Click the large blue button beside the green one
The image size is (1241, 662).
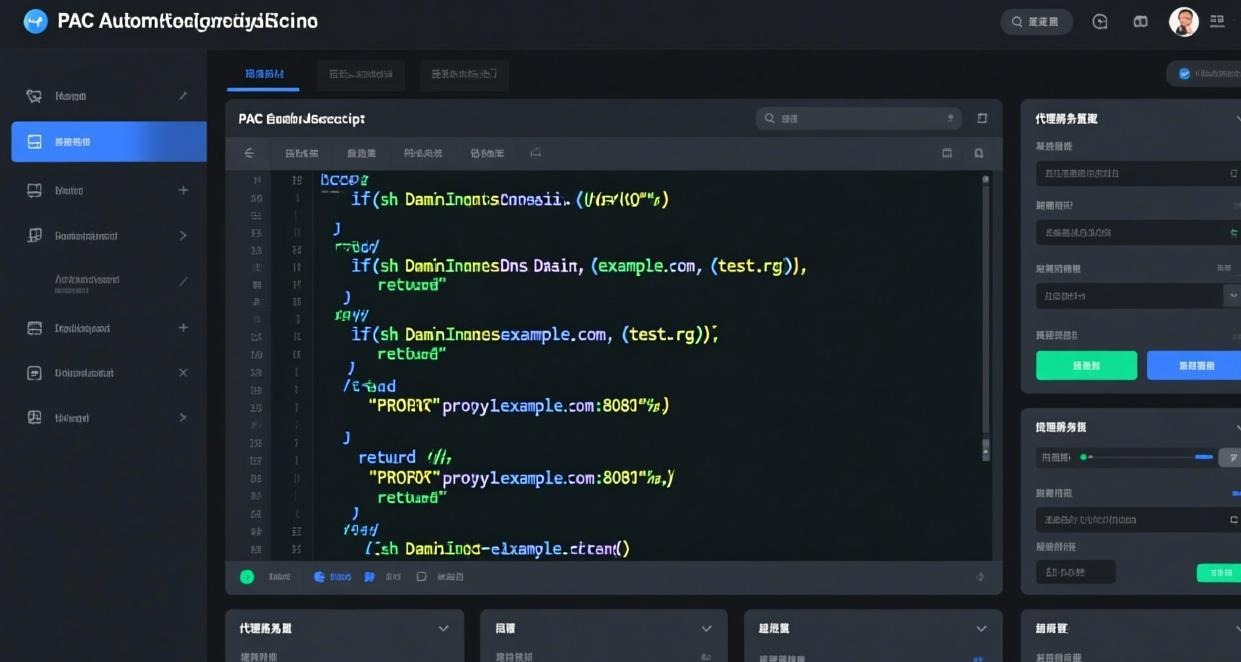point(1194,365)
